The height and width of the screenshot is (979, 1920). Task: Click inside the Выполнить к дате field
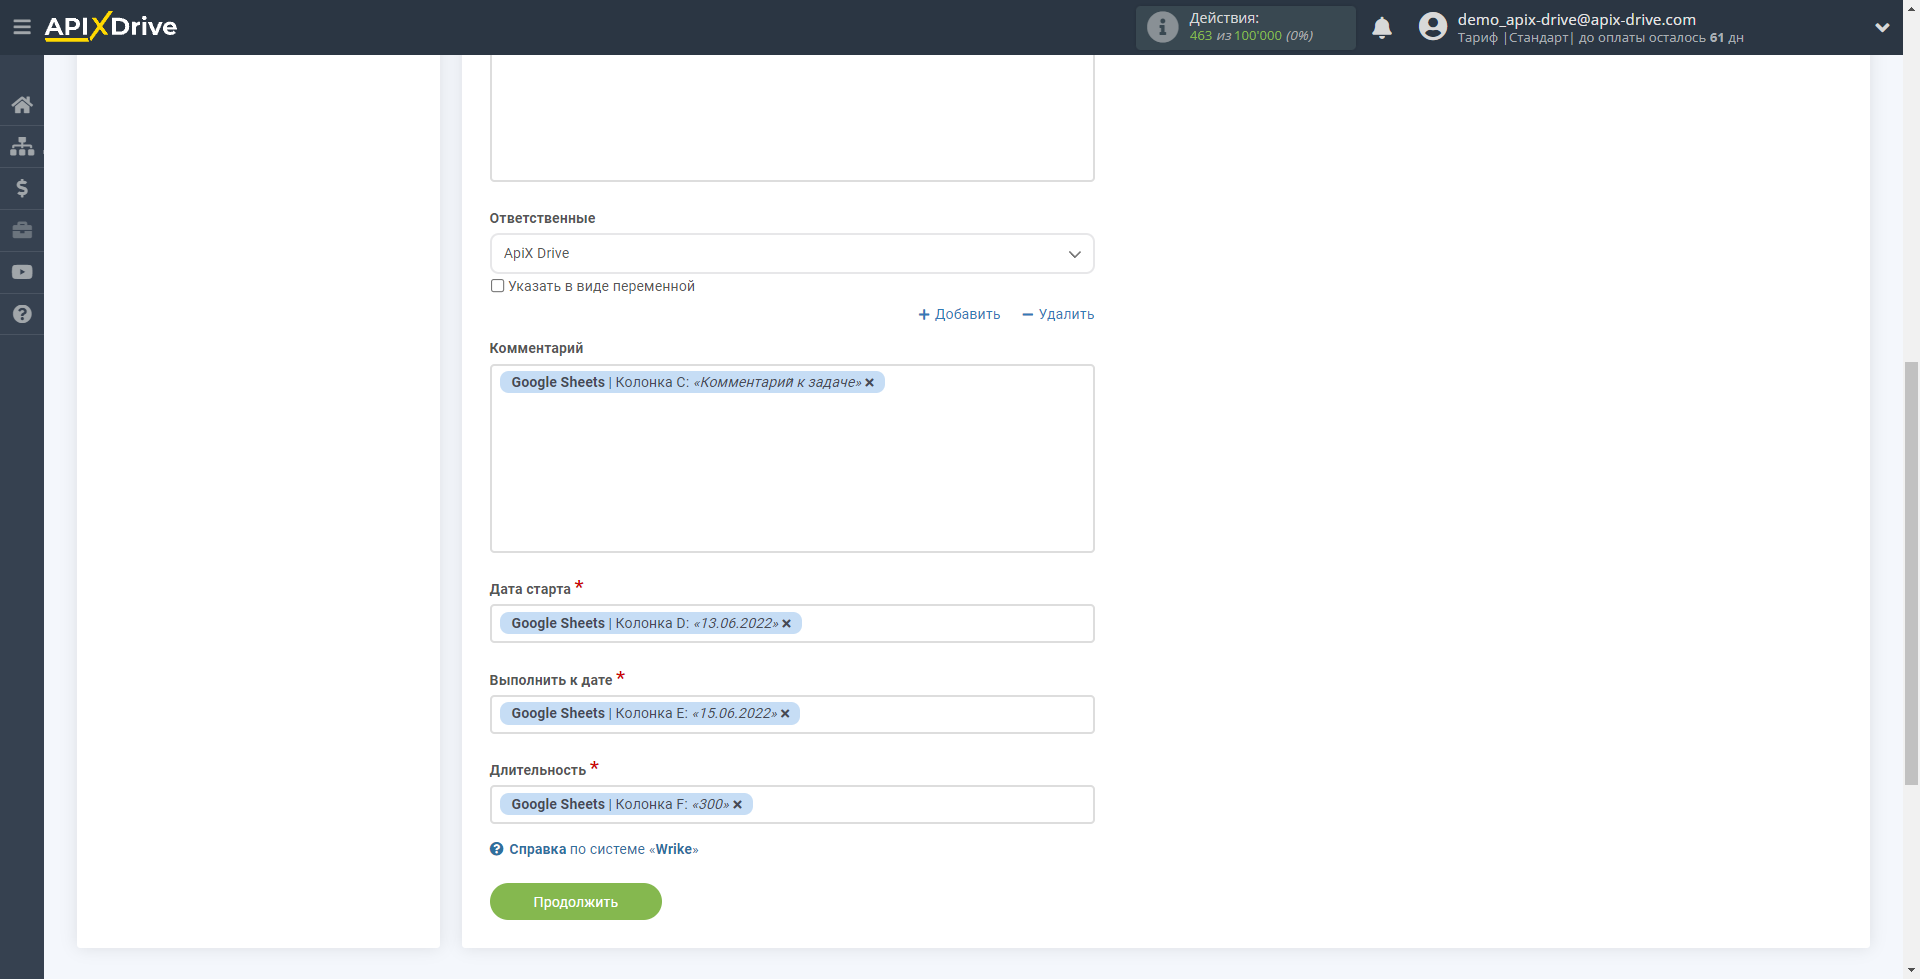click(792, 714)
